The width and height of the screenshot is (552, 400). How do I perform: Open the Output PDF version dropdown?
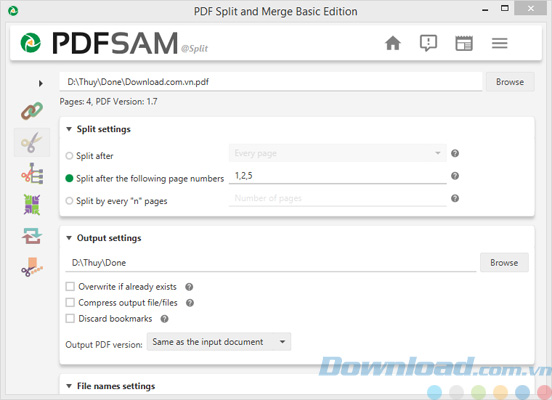(x=219, y=342)
